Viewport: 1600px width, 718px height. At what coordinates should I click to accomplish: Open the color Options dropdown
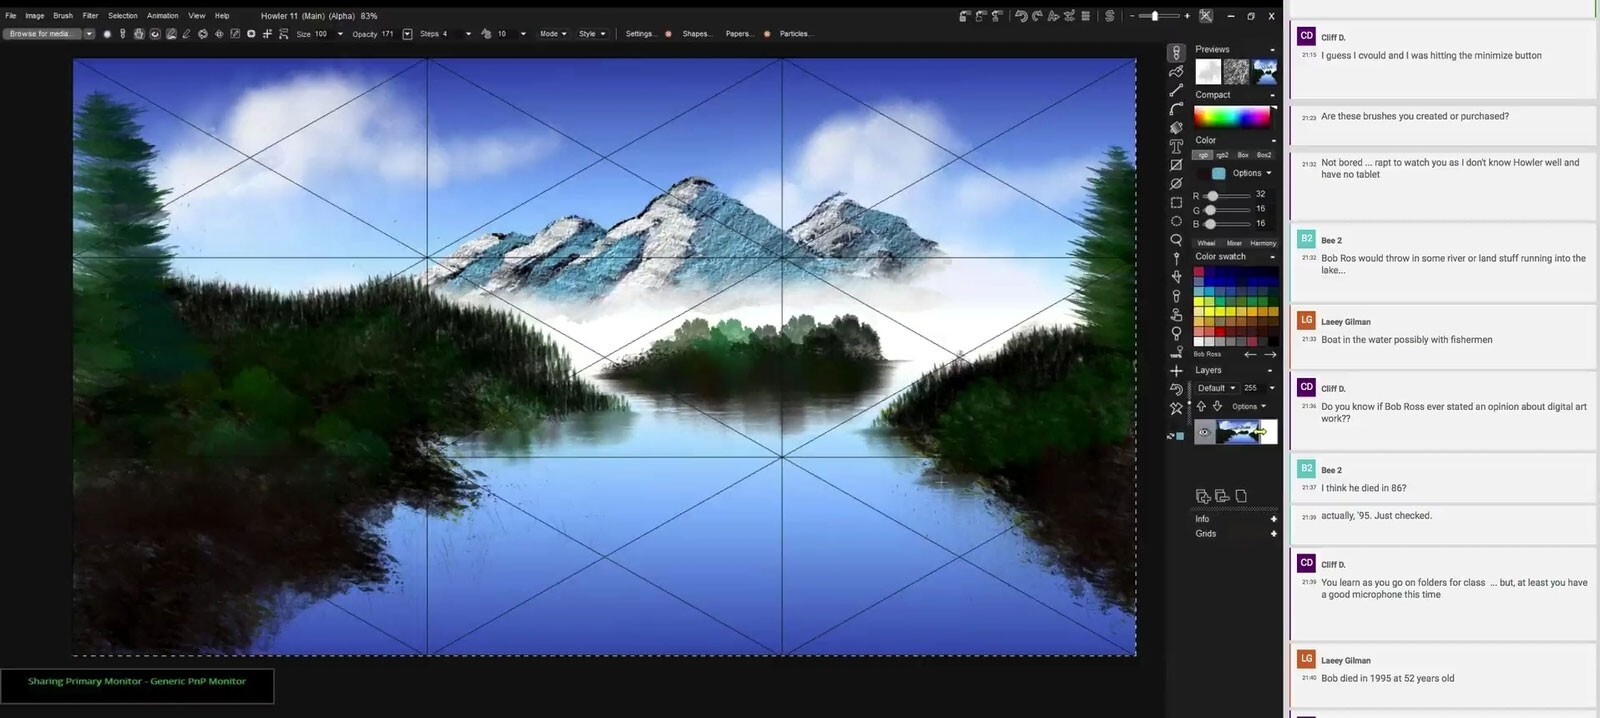(1252, 173)
